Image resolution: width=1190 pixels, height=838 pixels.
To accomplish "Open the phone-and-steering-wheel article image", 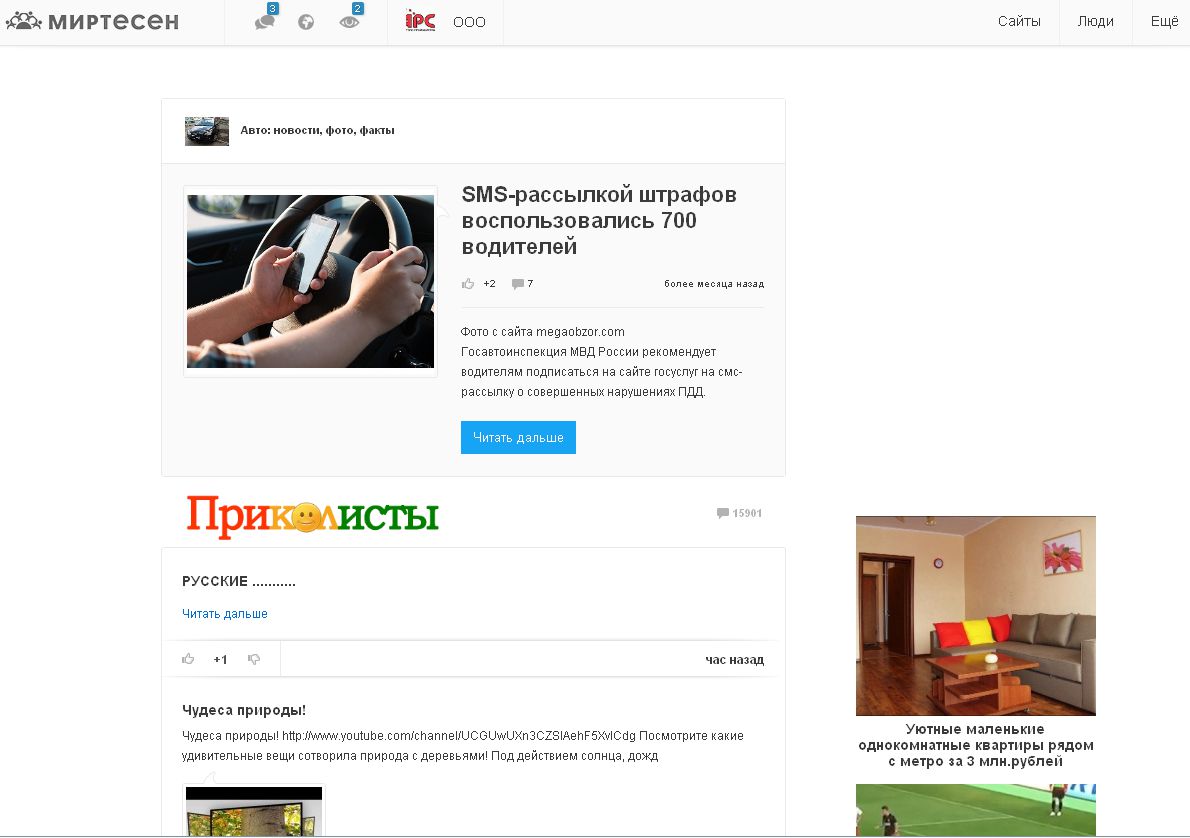I will click(310, 282).
